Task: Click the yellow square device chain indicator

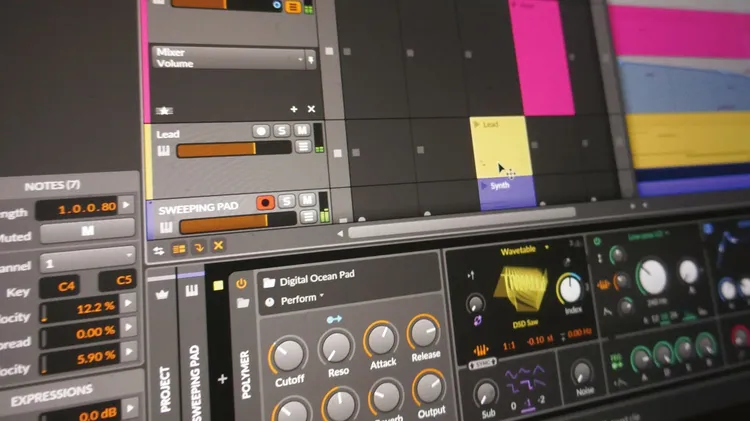Action: (x=218, y=286)
